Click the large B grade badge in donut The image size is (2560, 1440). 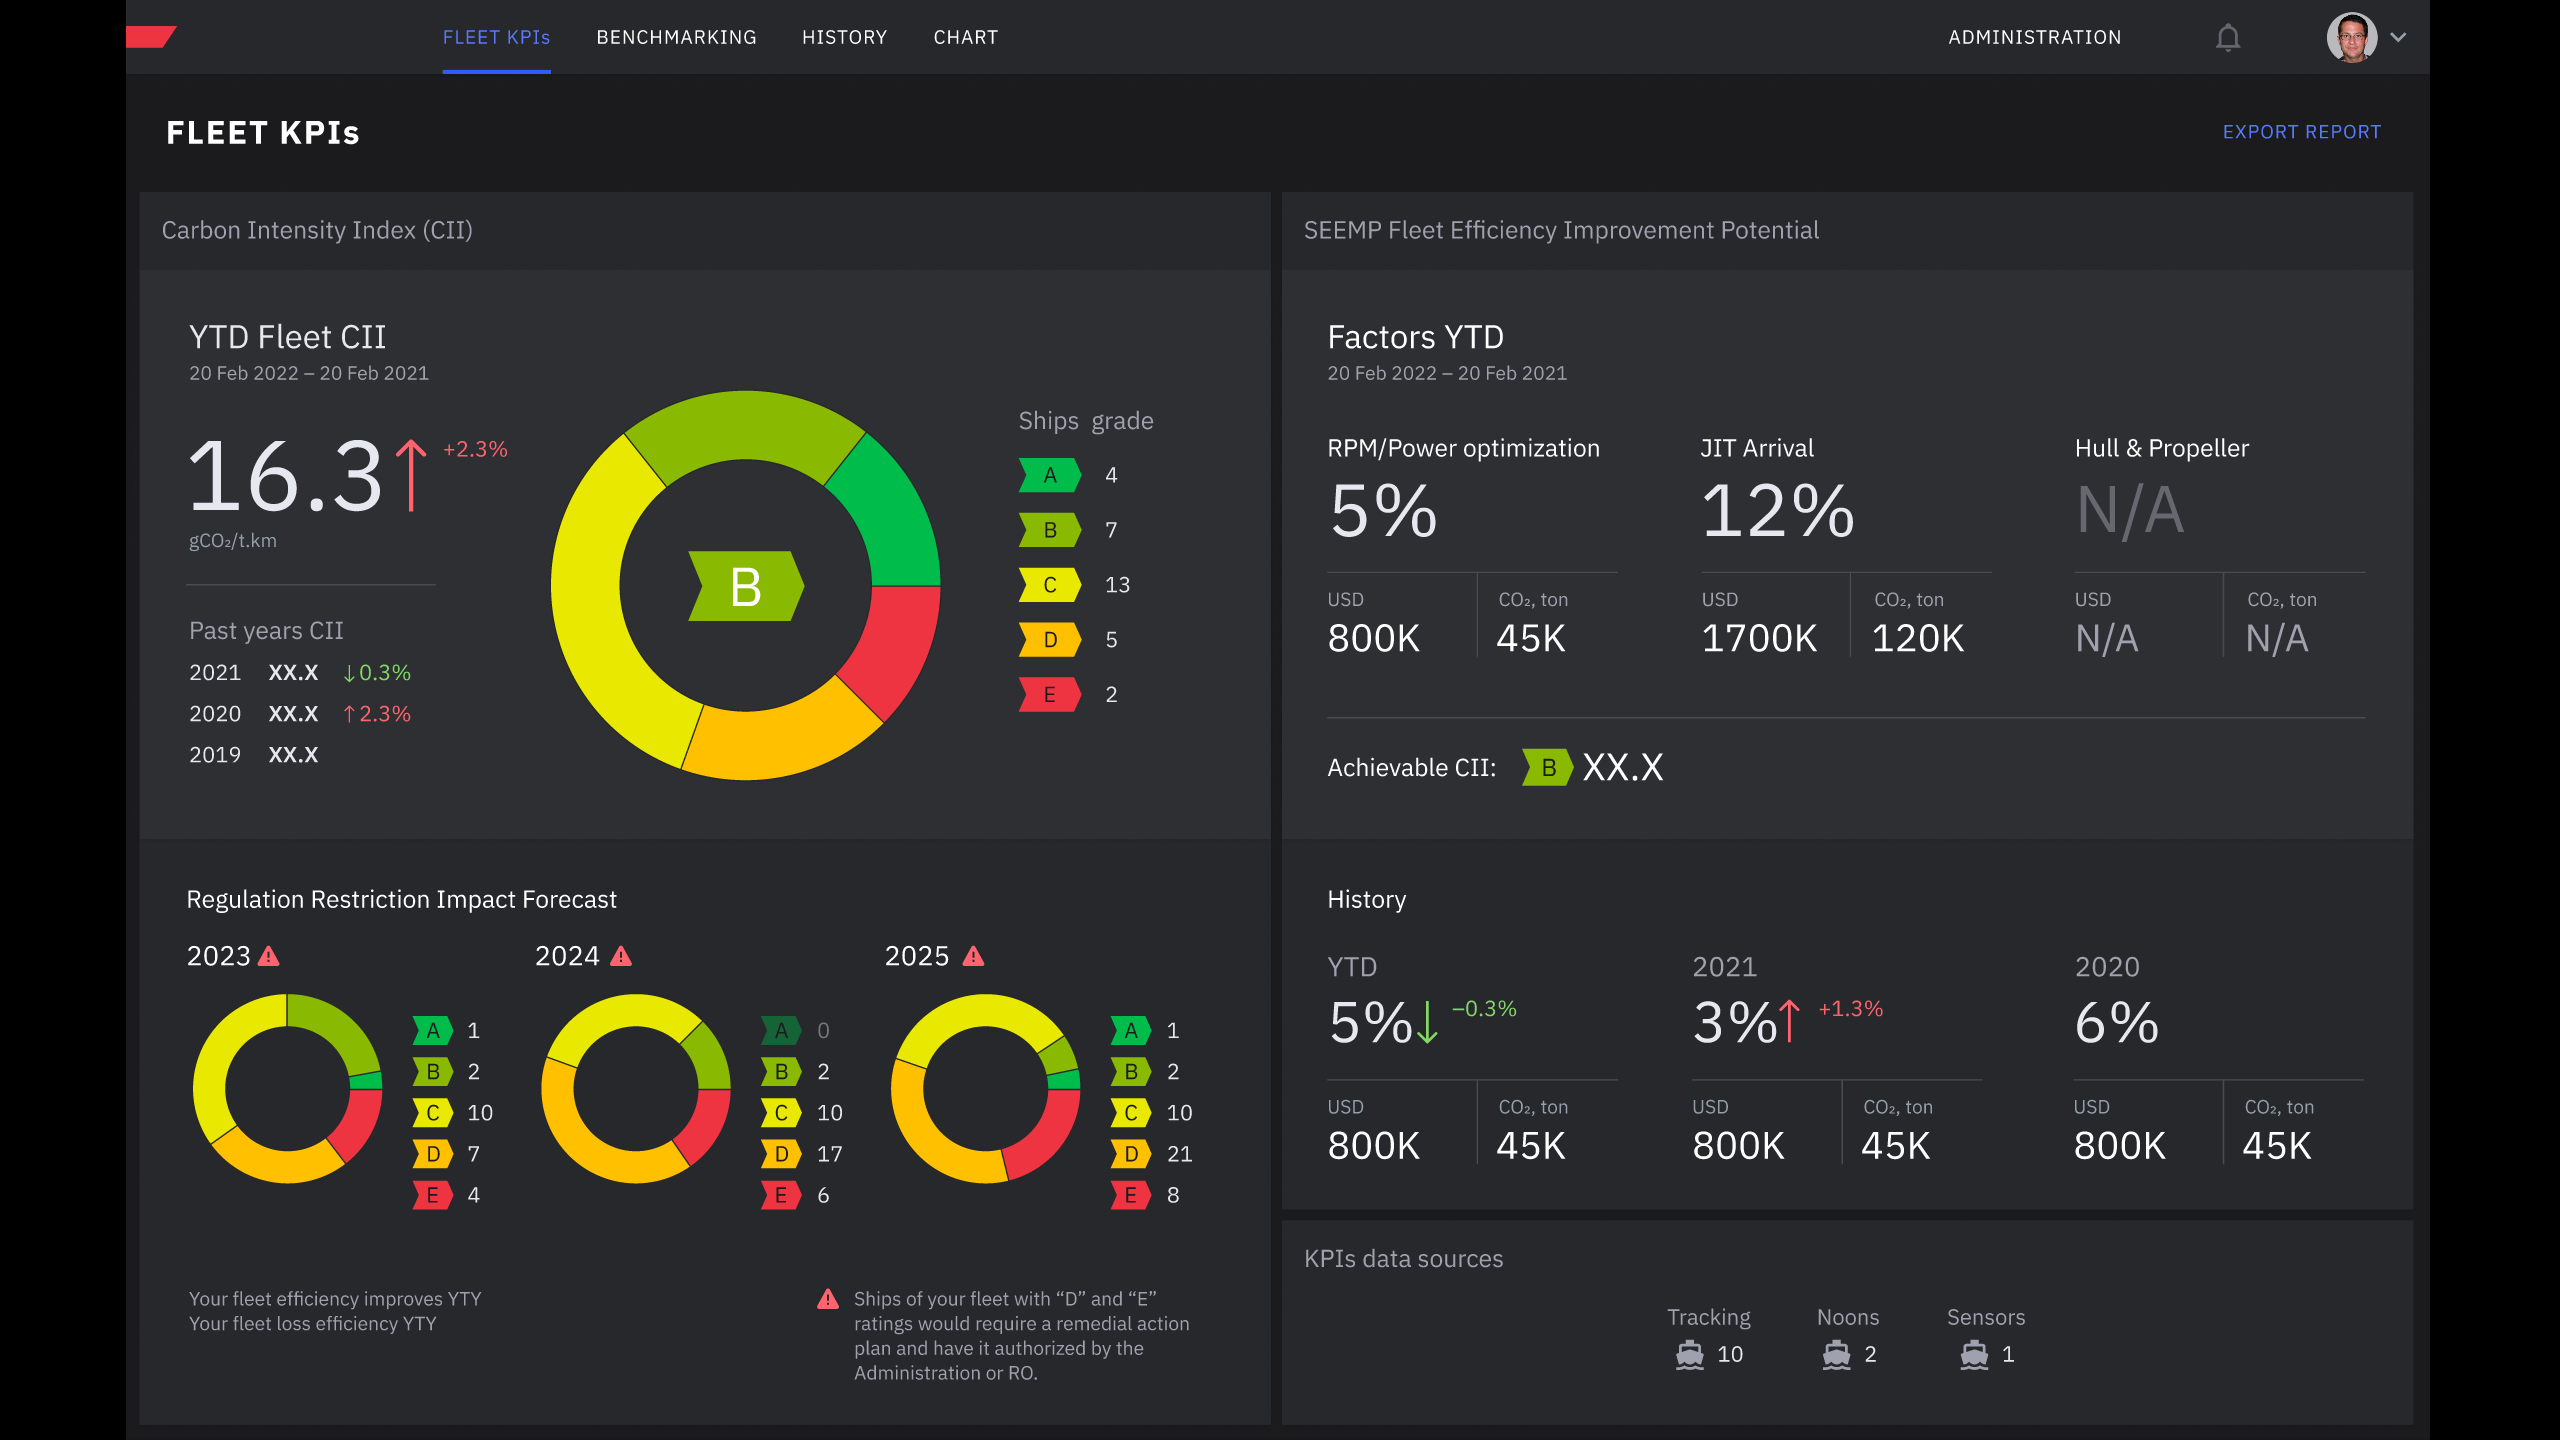[x=746, y=586]
